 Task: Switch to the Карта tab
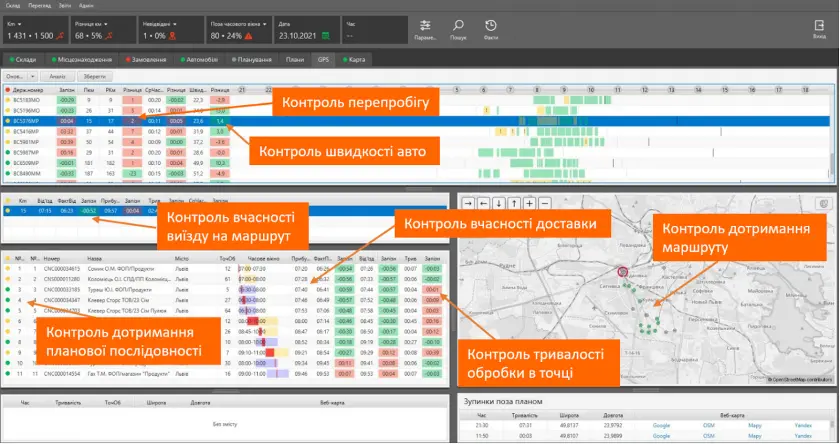click(354, 59)
